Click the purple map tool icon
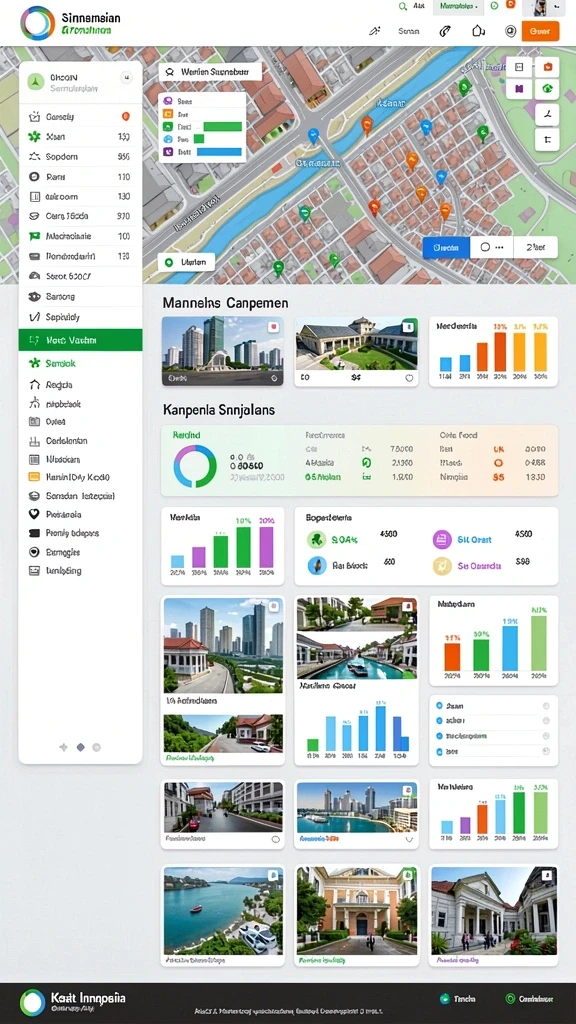The height and width of the screenshot is (1024, 576). pyautogui.click(x=519, y=88)
